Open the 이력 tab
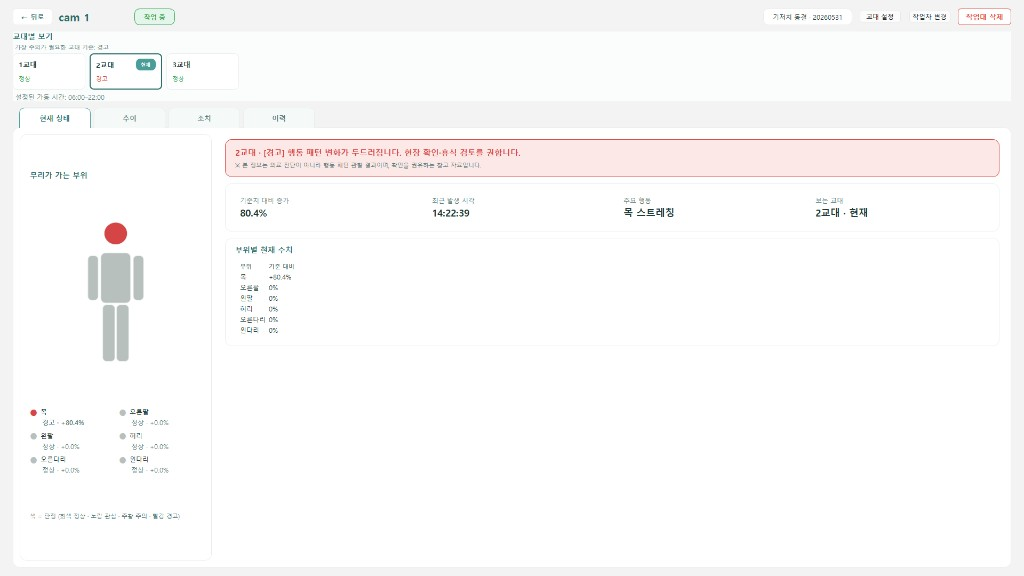Screen dimensions: 1024x576 tap(279, 118)
